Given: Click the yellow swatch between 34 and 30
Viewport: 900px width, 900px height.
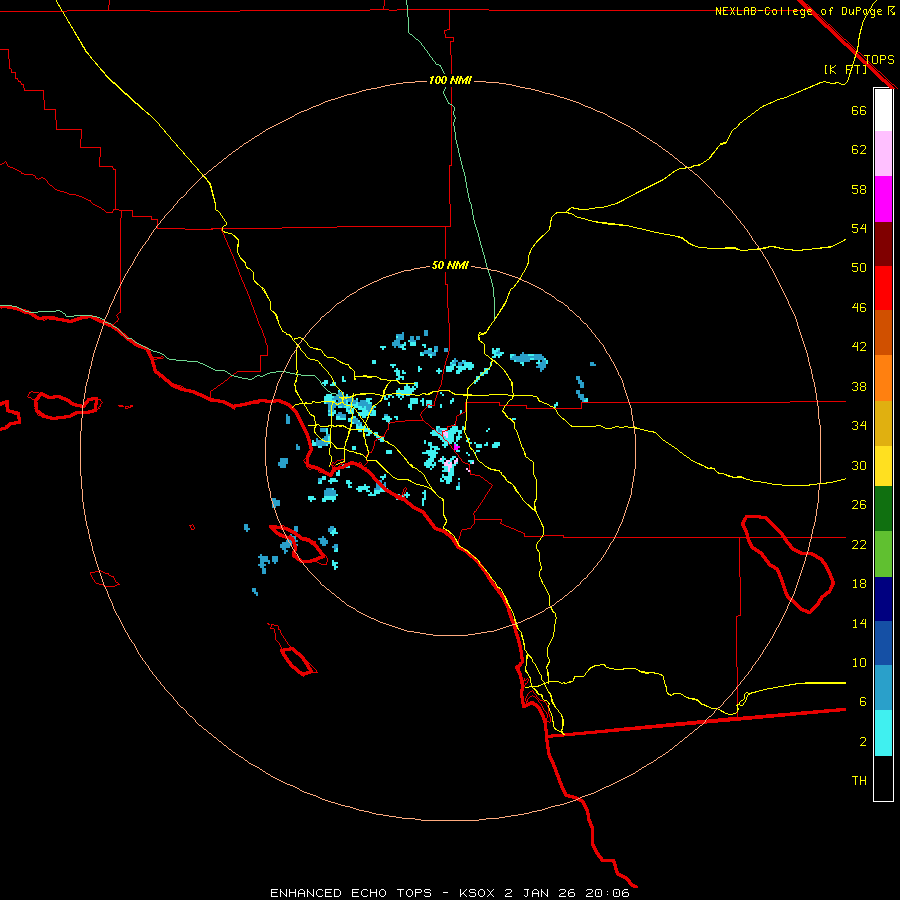Looking at the screenshot, I should pyautogui.click(x=883, y=466).
